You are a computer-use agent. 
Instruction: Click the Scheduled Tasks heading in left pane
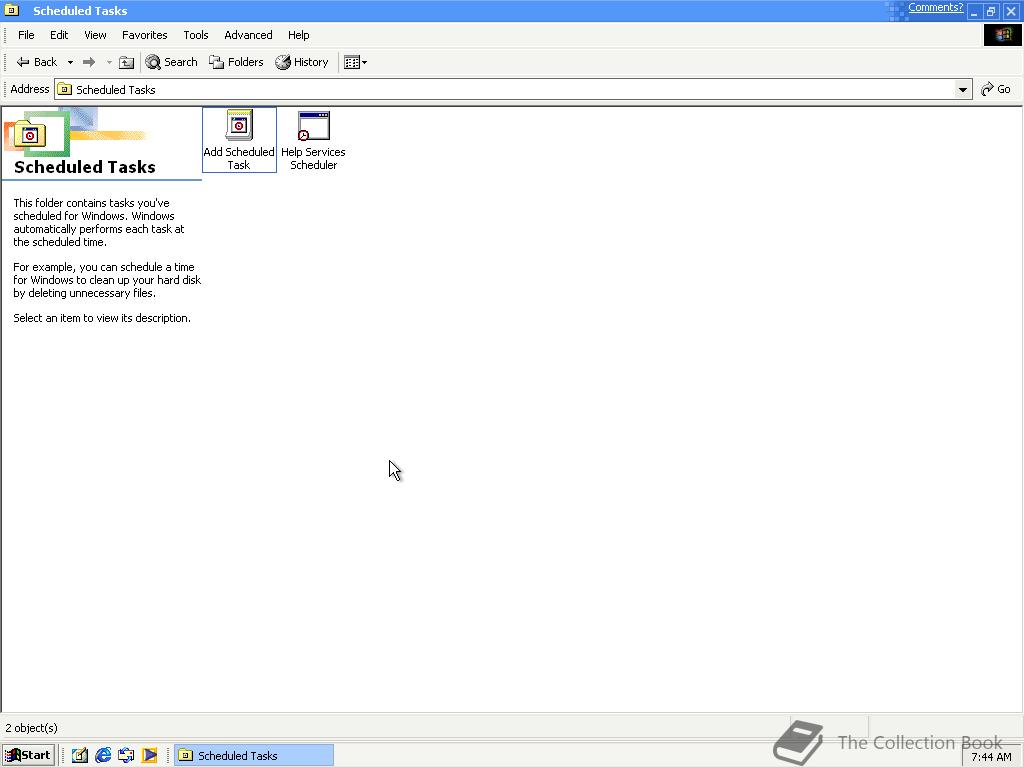85,167
